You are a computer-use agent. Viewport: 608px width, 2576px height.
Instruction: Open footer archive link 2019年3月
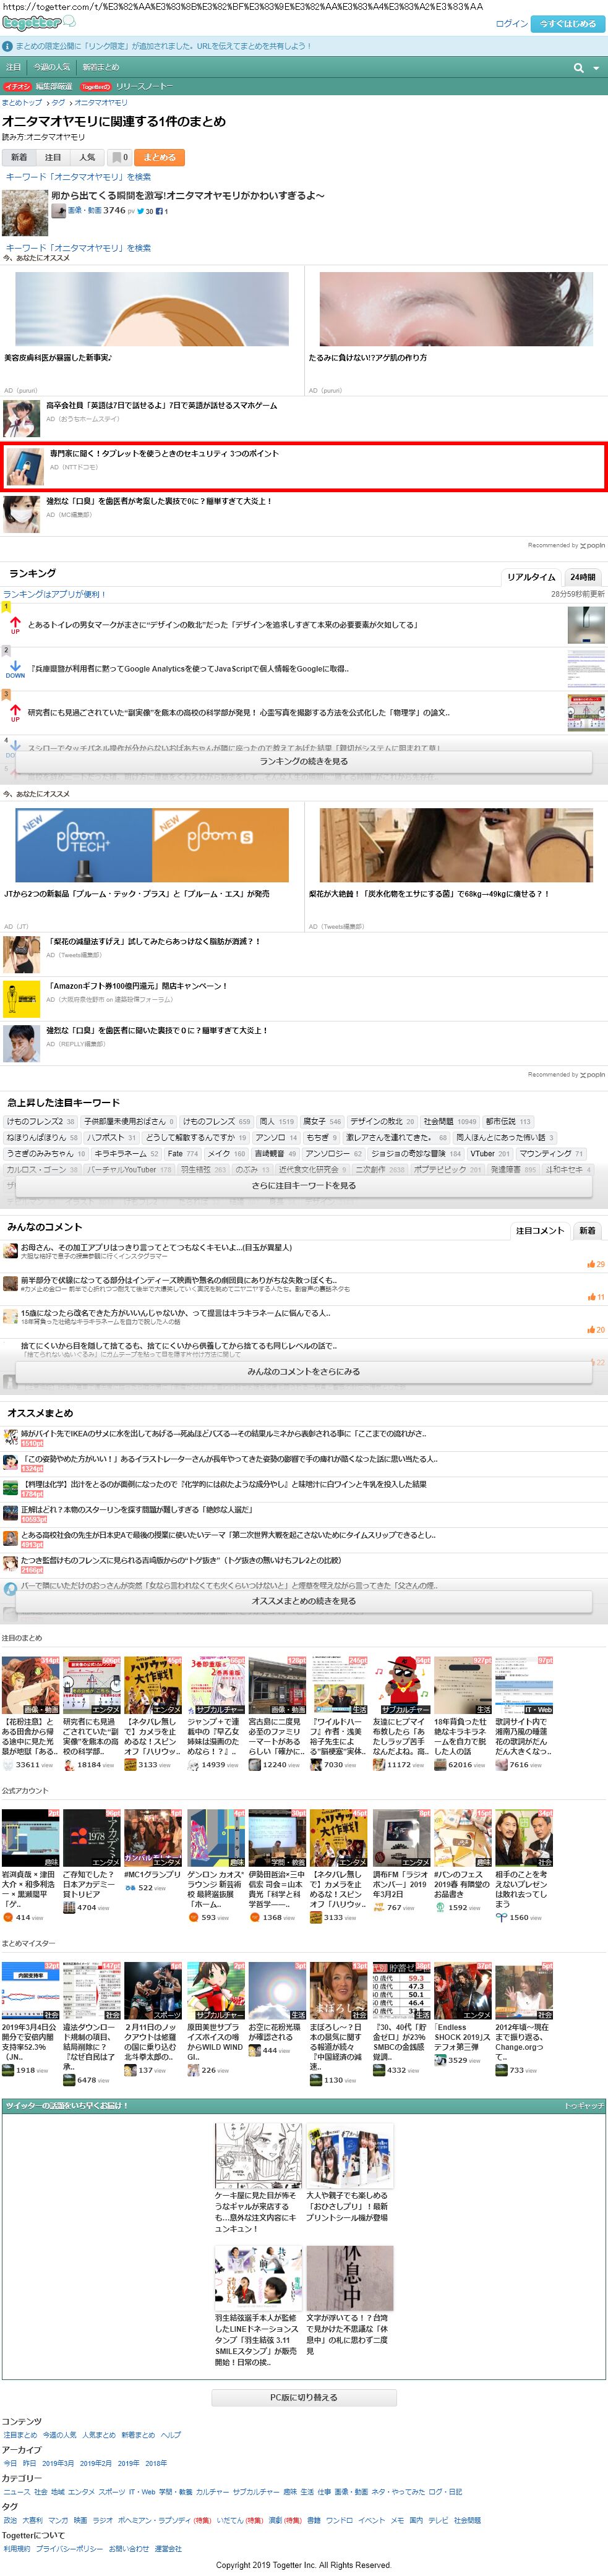click(57, 2463)
